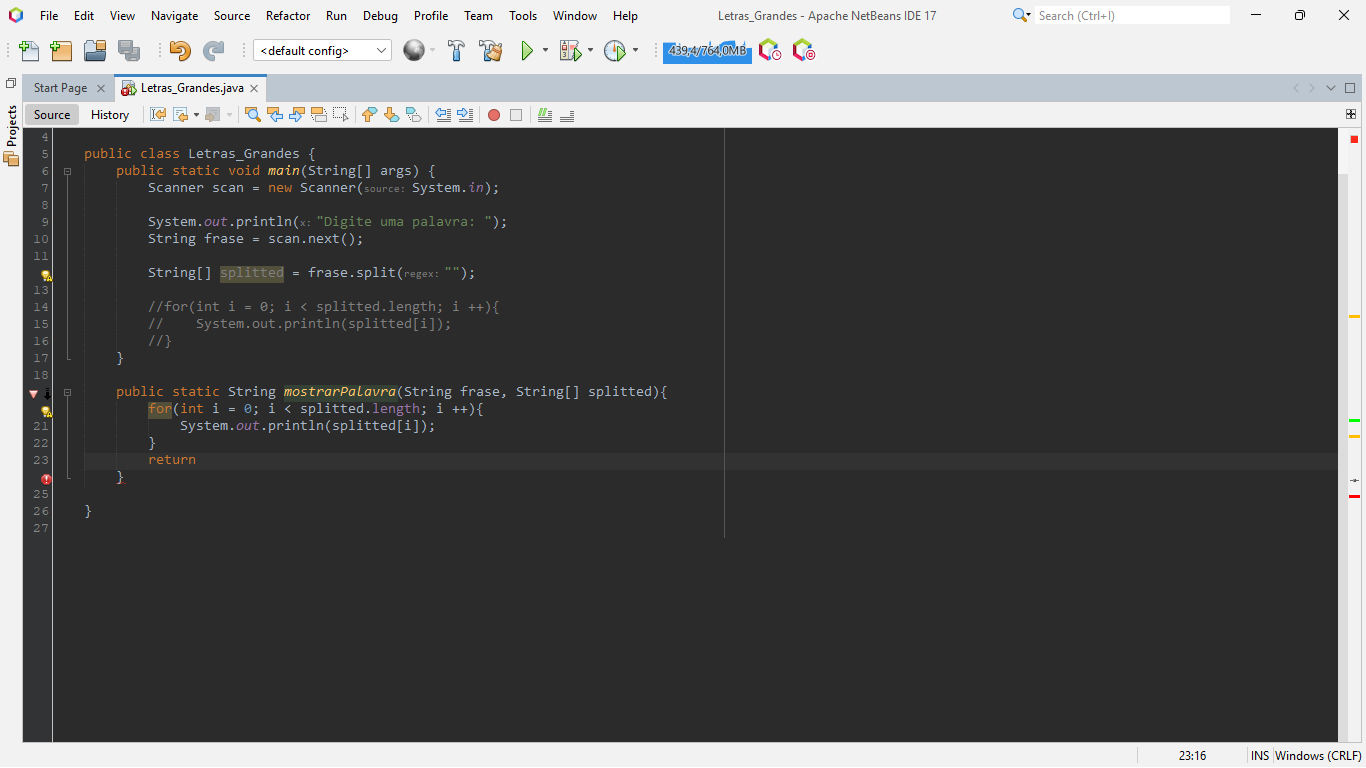
Task: Click cursor position 23:16 in status bar
Action: point(1192,755)
